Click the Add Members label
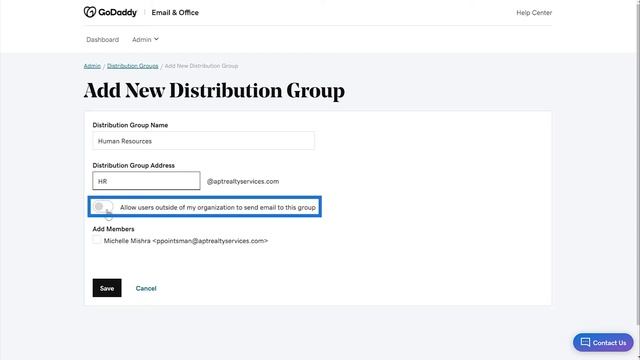Screen dimensions: 640x360 point(113,229)
